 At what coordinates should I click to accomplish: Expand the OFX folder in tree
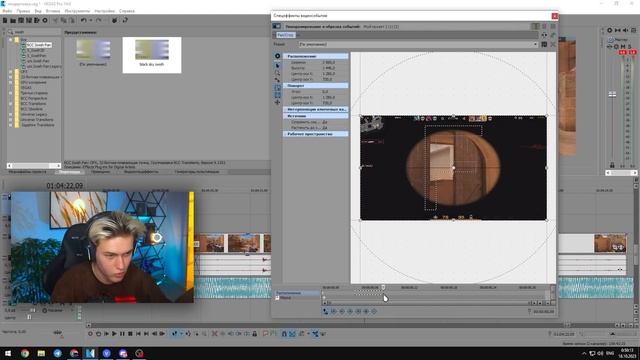11,71
